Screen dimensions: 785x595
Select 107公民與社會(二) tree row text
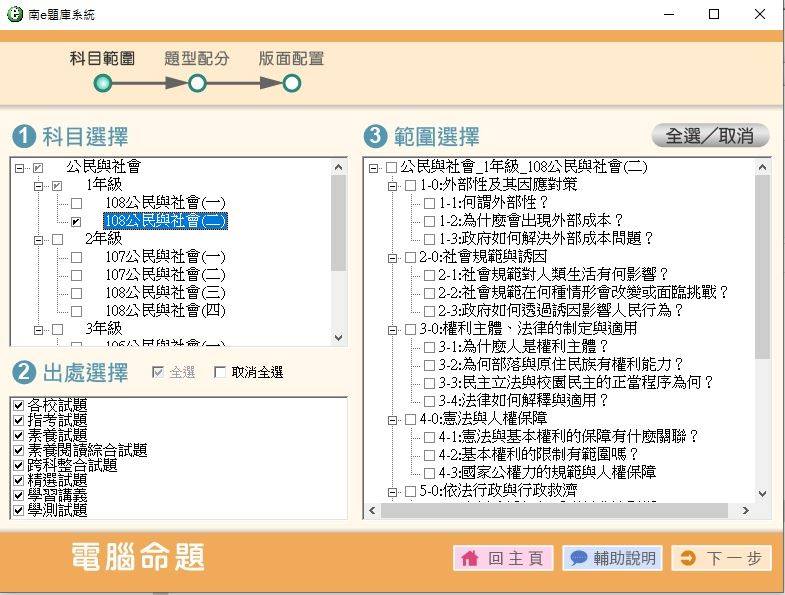165,275
